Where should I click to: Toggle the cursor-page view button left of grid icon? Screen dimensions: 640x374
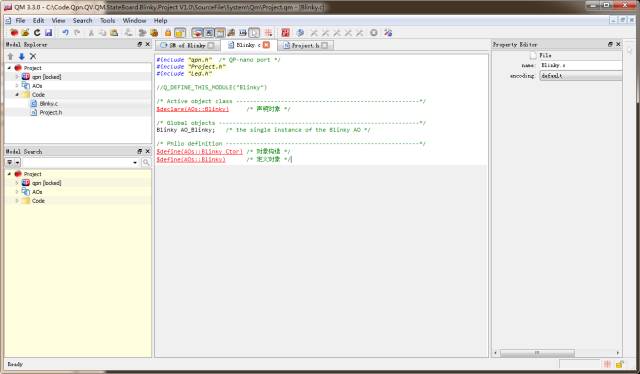click(254, 33)
